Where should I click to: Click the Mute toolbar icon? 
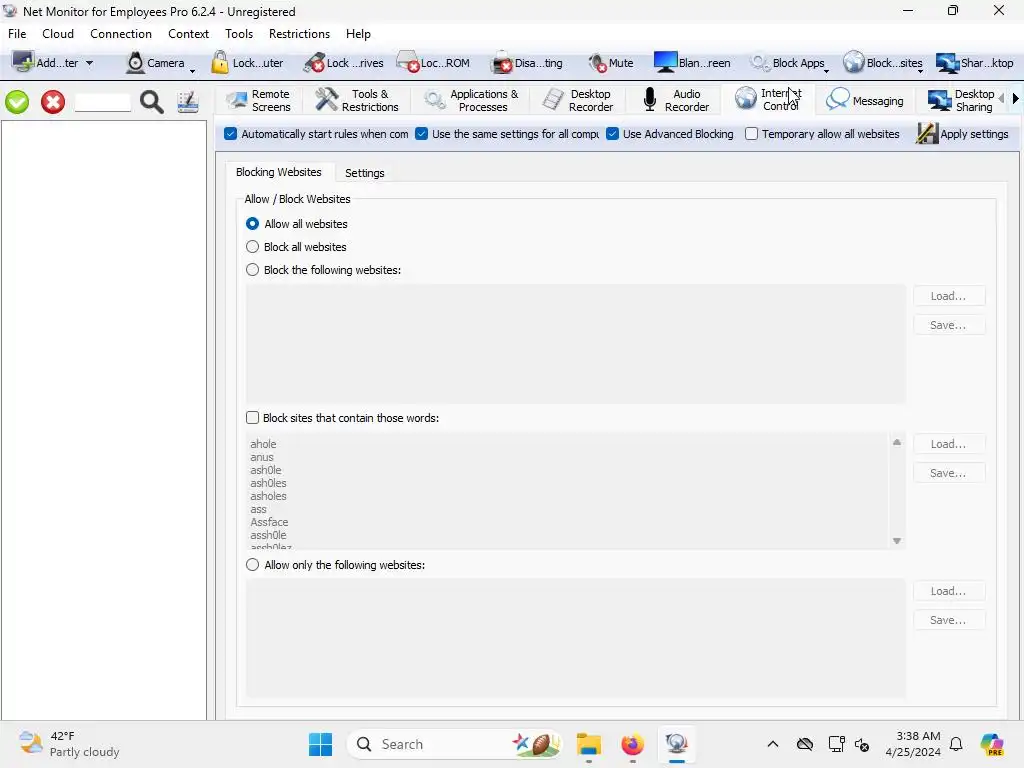(x=597, y=63)
